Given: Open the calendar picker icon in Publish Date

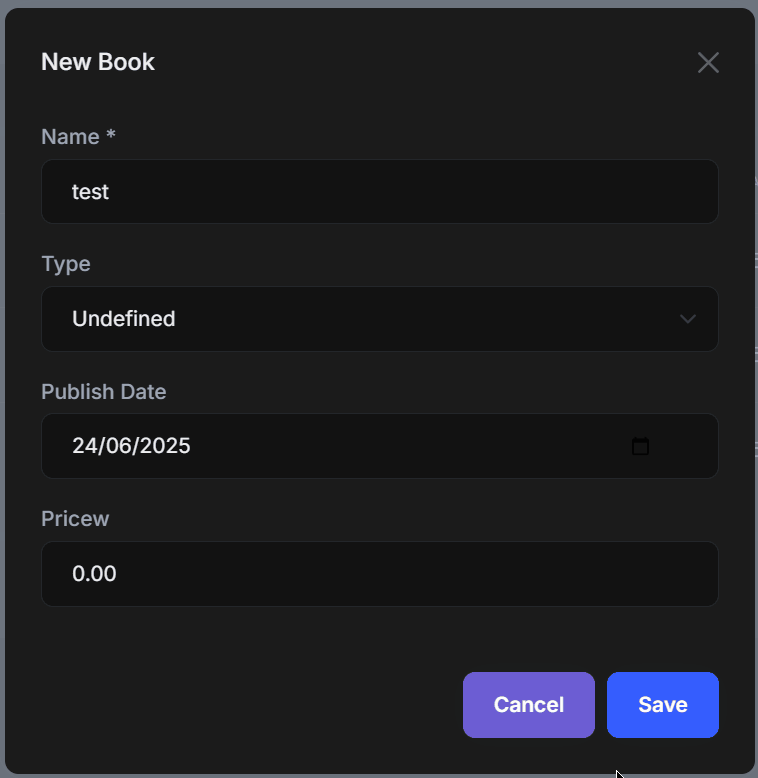Looking at the screenshot, I should click(641, 446).
